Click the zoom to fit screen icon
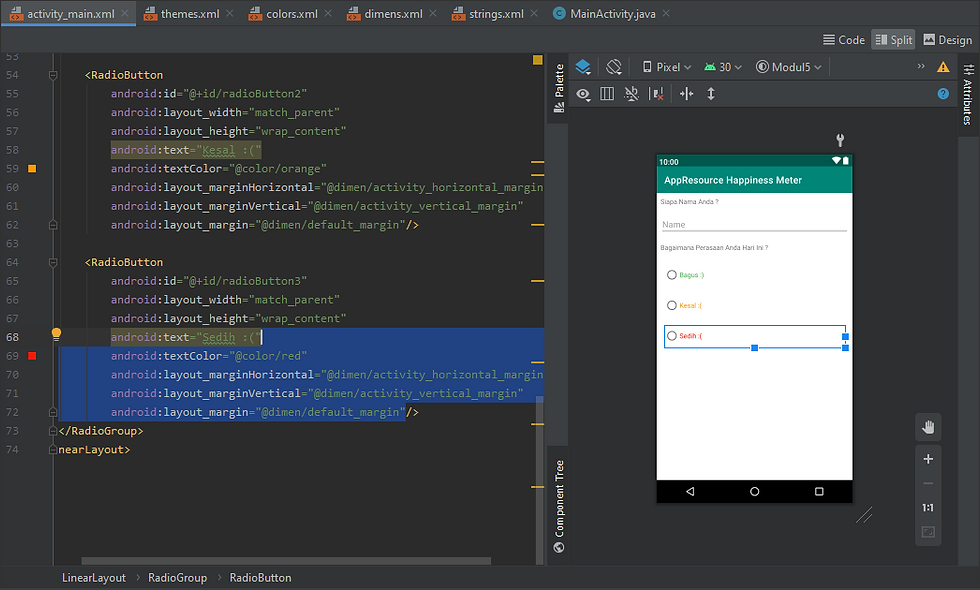This screenshot has height=590, width=980. click(928, 532)
